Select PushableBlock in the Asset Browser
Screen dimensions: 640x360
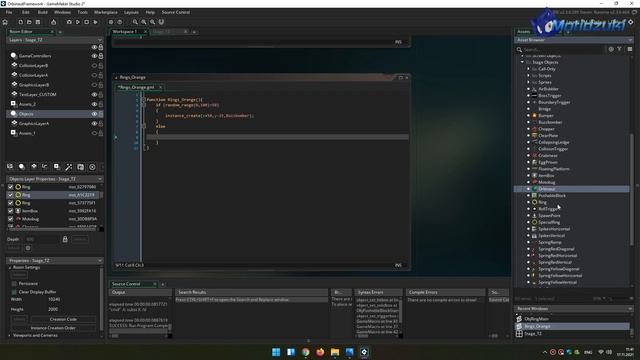[552, 196]
